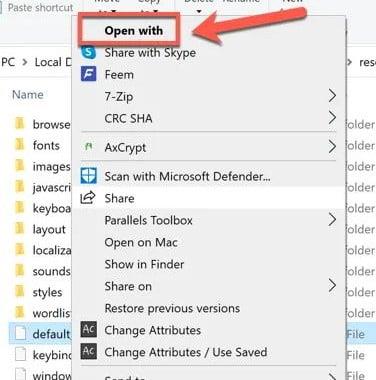The image size is (376, 380).
Task: Expand the 7-Zip submenu arrow
Action: (x=332, y=96)
